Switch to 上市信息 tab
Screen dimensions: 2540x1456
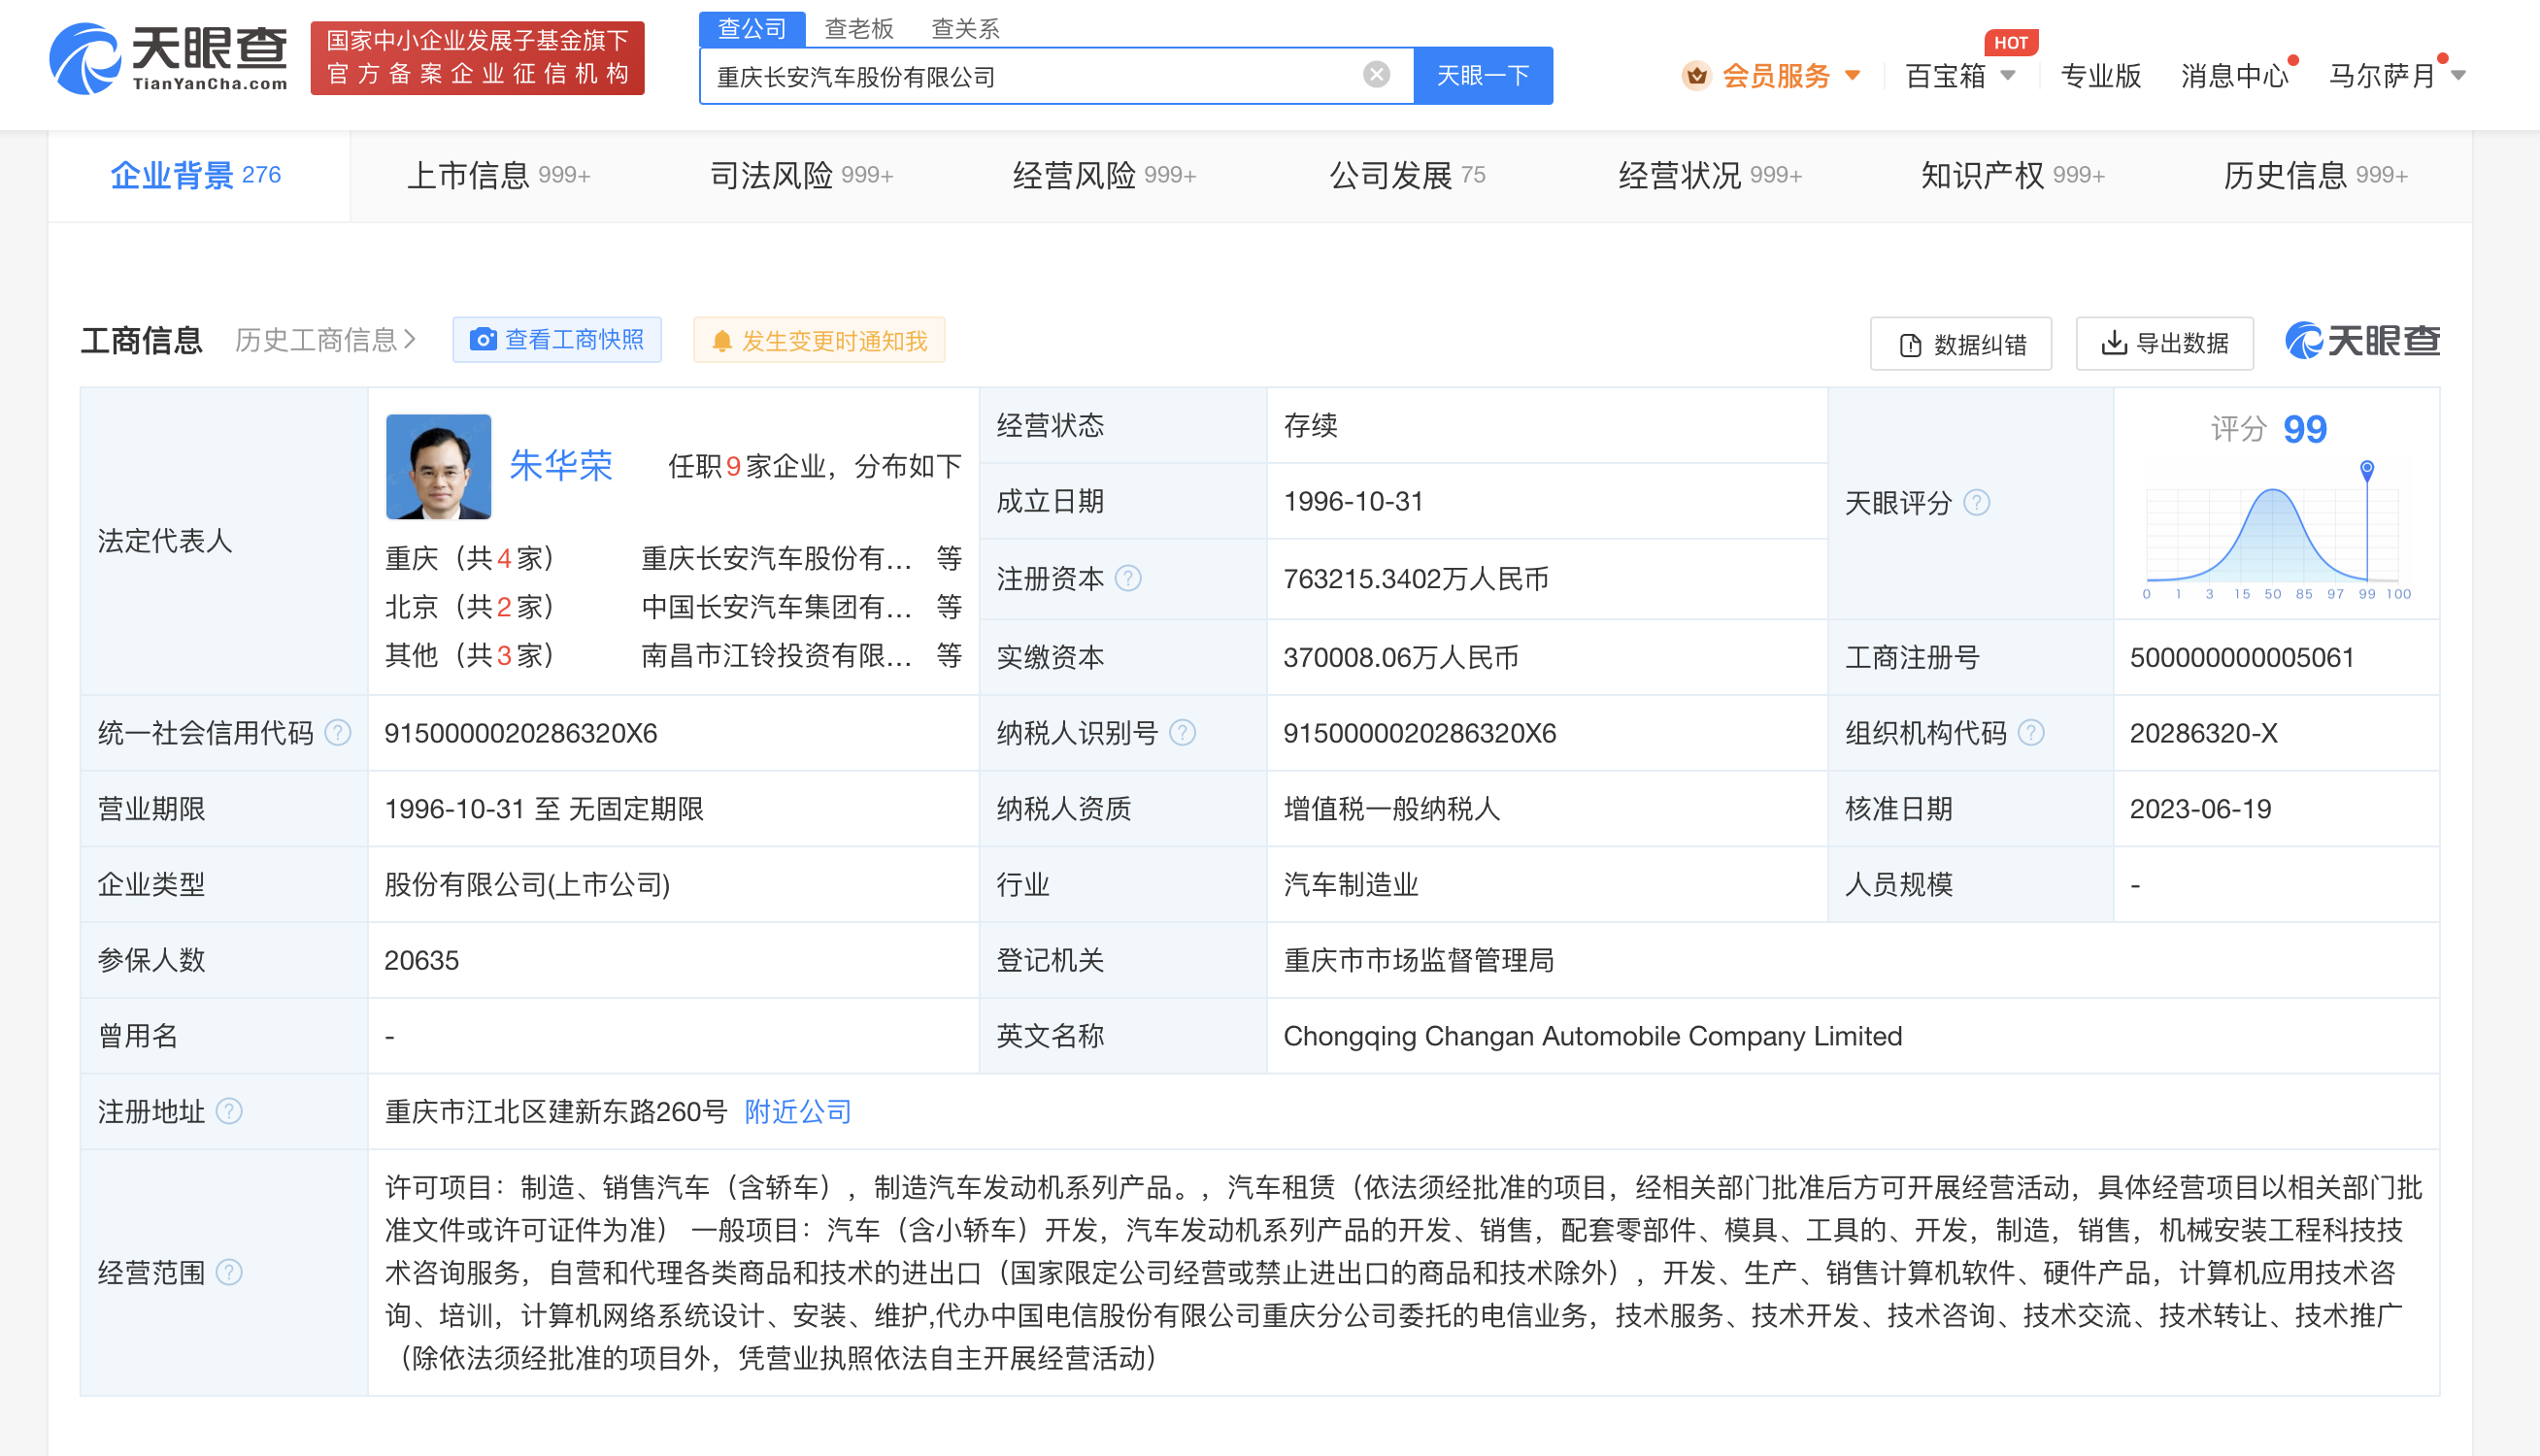(498, 175)
